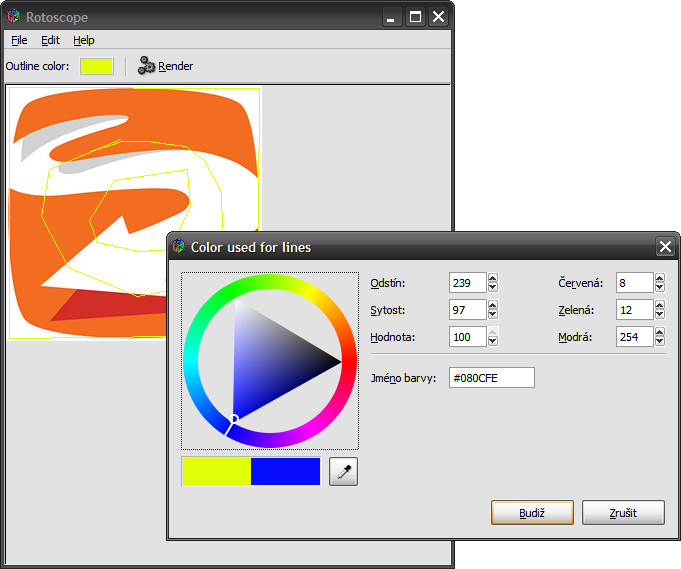The image size is (681, 569).
Task: Increase the Sytost value by one step
Action: click(x=493, y=305)
